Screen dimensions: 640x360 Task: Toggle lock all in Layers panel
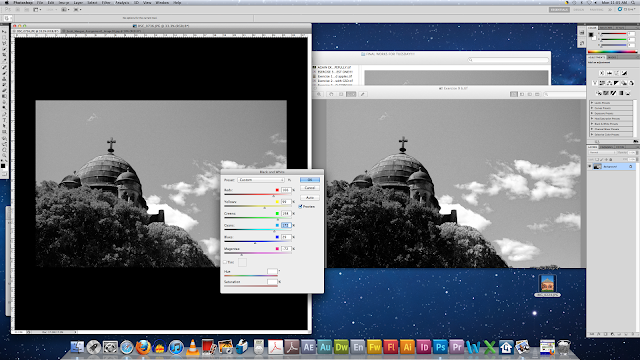tap(611, 160)
